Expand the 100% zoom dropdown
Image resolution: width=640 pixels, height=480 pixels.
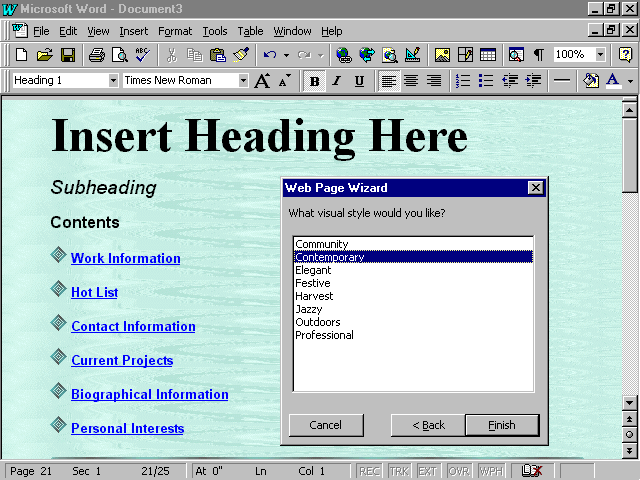click(600, 54)
